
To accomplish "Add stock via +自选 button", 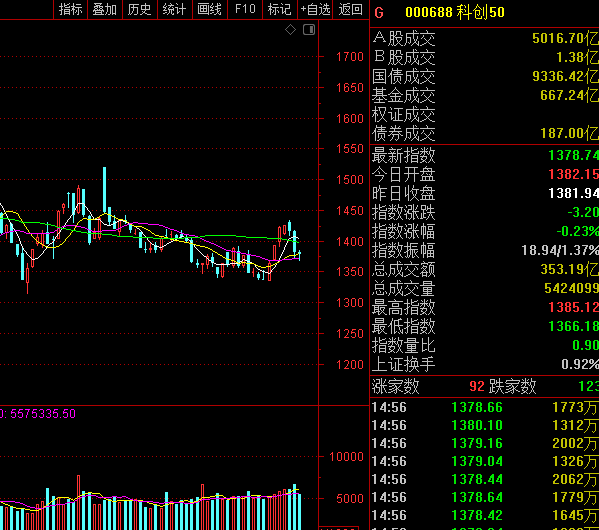I will click(x=315, y=9).
